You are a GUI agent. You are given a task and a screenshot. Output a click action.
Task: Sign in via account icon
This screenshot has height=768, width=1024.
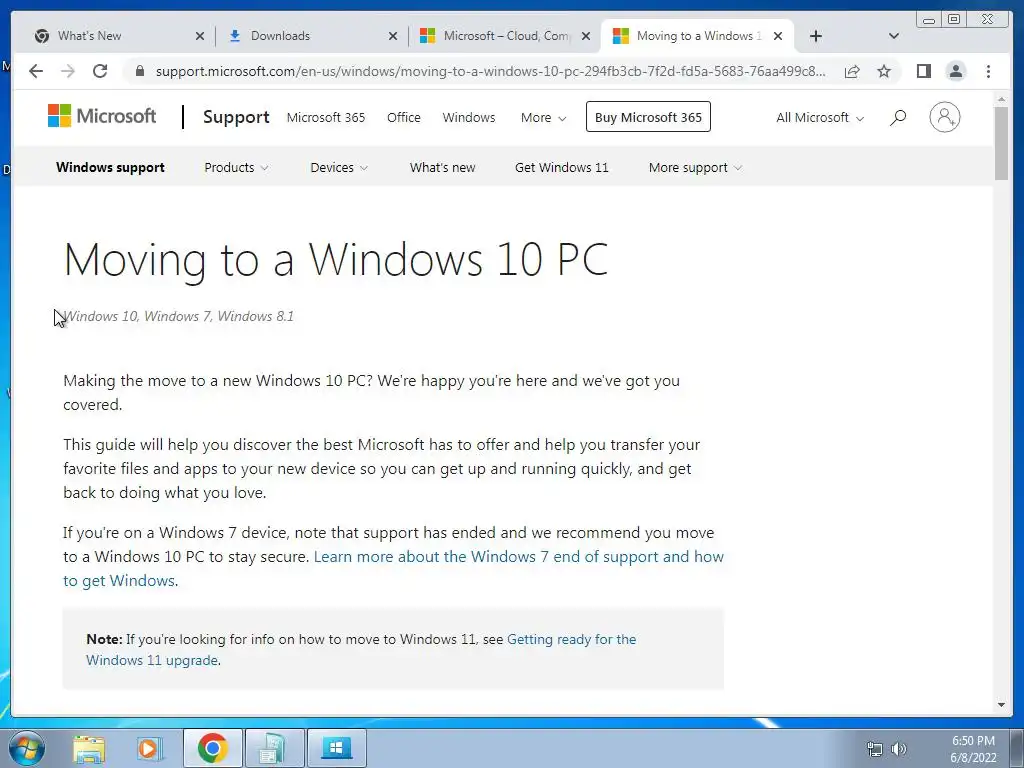pyautogui.click(x=944, y=118)
